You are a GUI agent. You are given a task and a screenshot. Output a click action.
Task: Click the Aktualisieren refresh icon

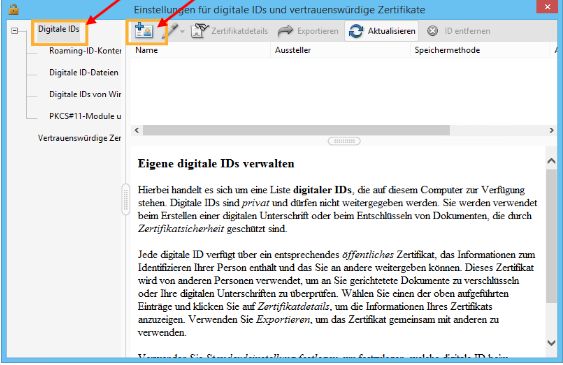coord(356,31)
